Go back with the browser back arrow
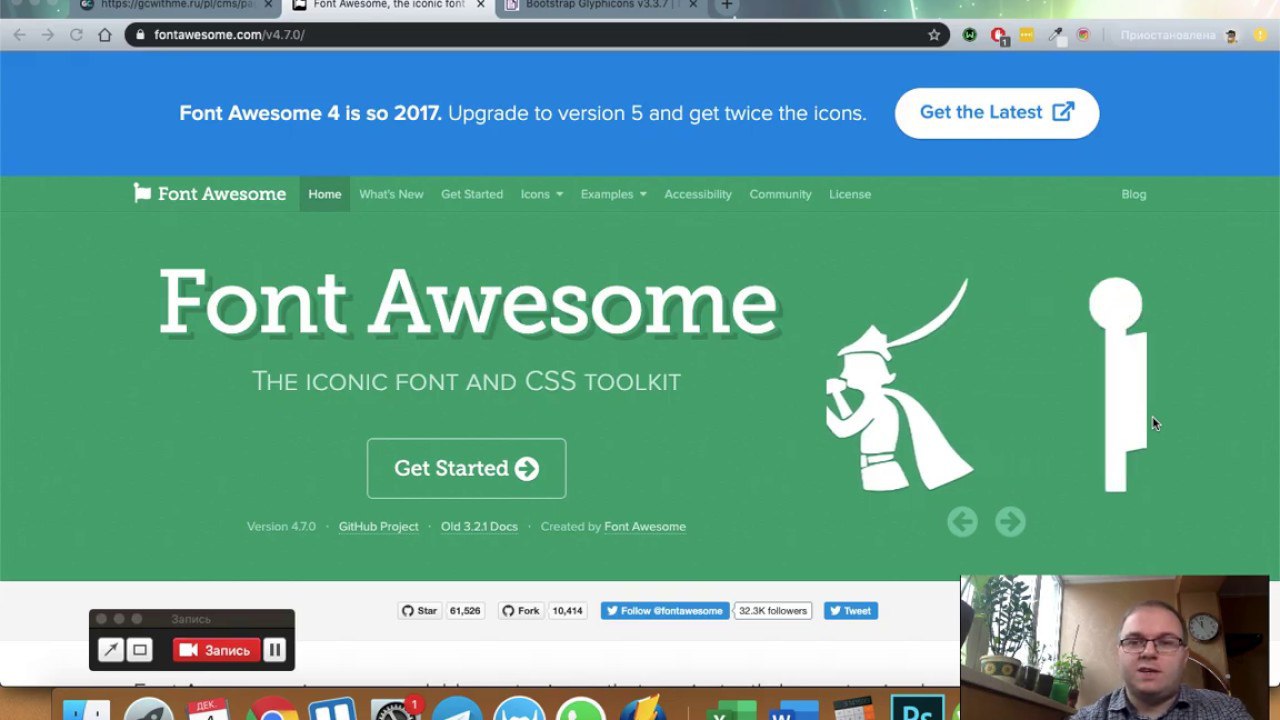1280x720 pixels. [20, 35]
